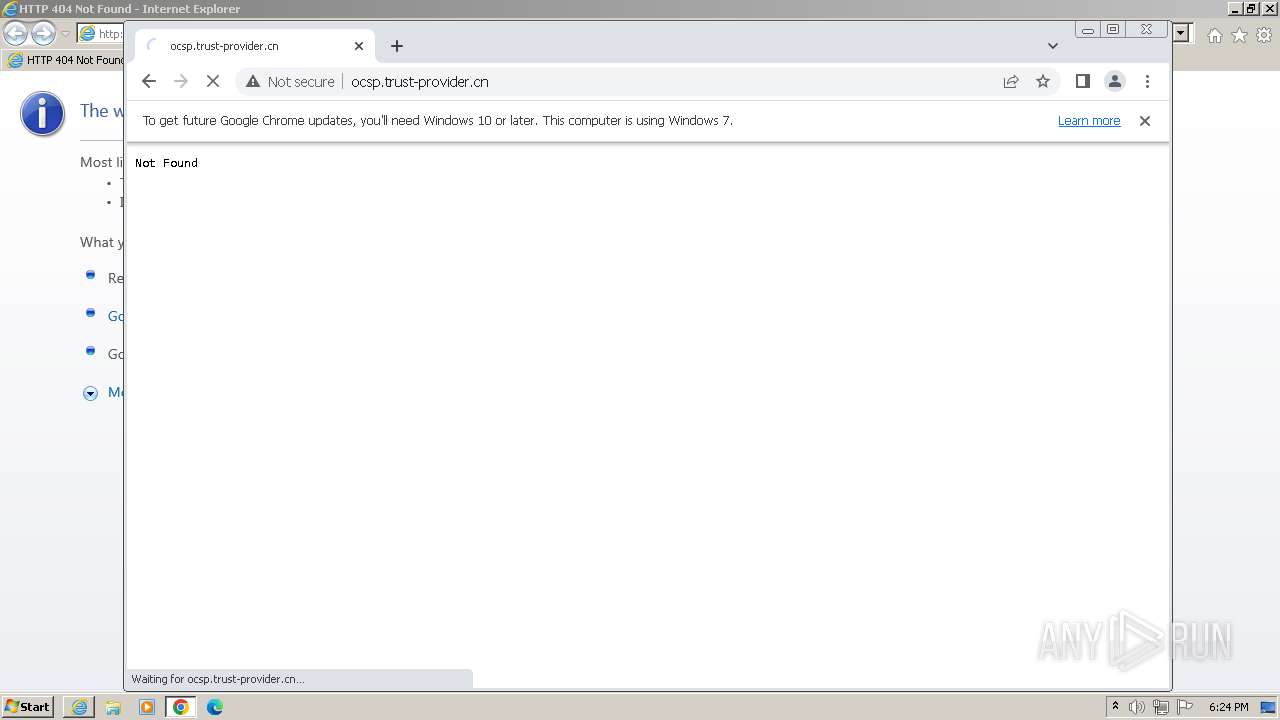The height and width of the screenshot is (720, 1280).
Task: Open Action Center flag icon
Action: point(1185,707)
